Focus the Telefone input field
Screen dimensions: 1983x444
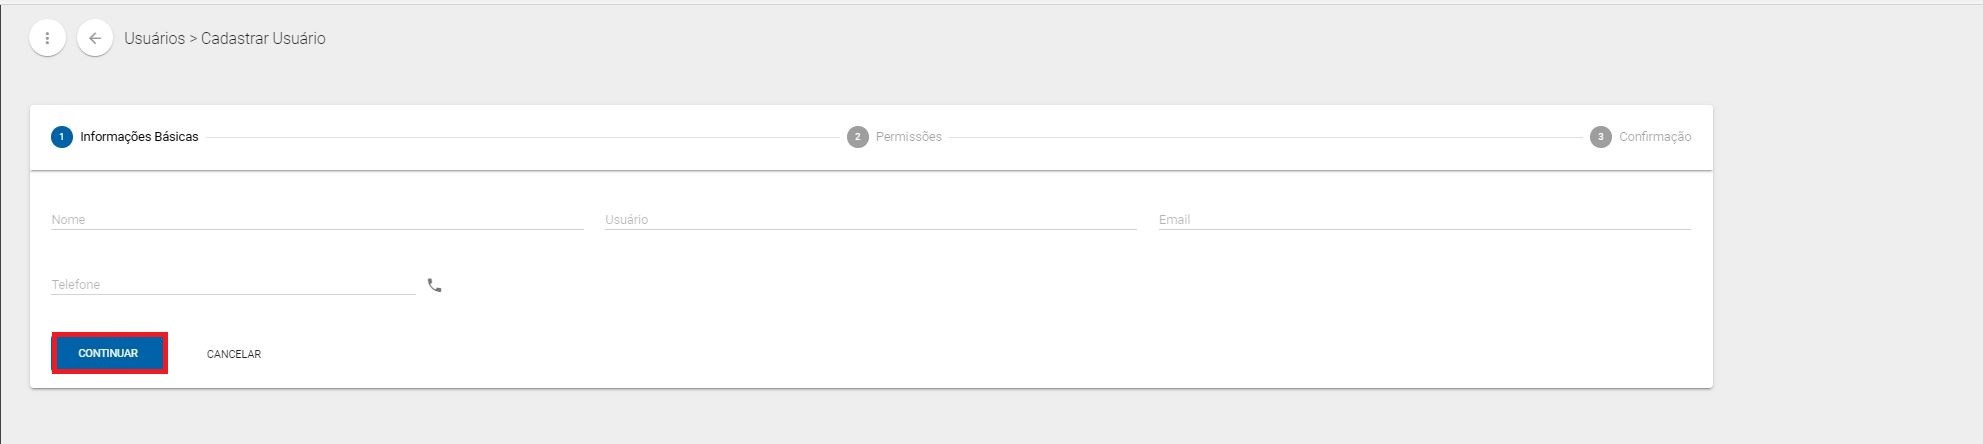click(233, 285)
